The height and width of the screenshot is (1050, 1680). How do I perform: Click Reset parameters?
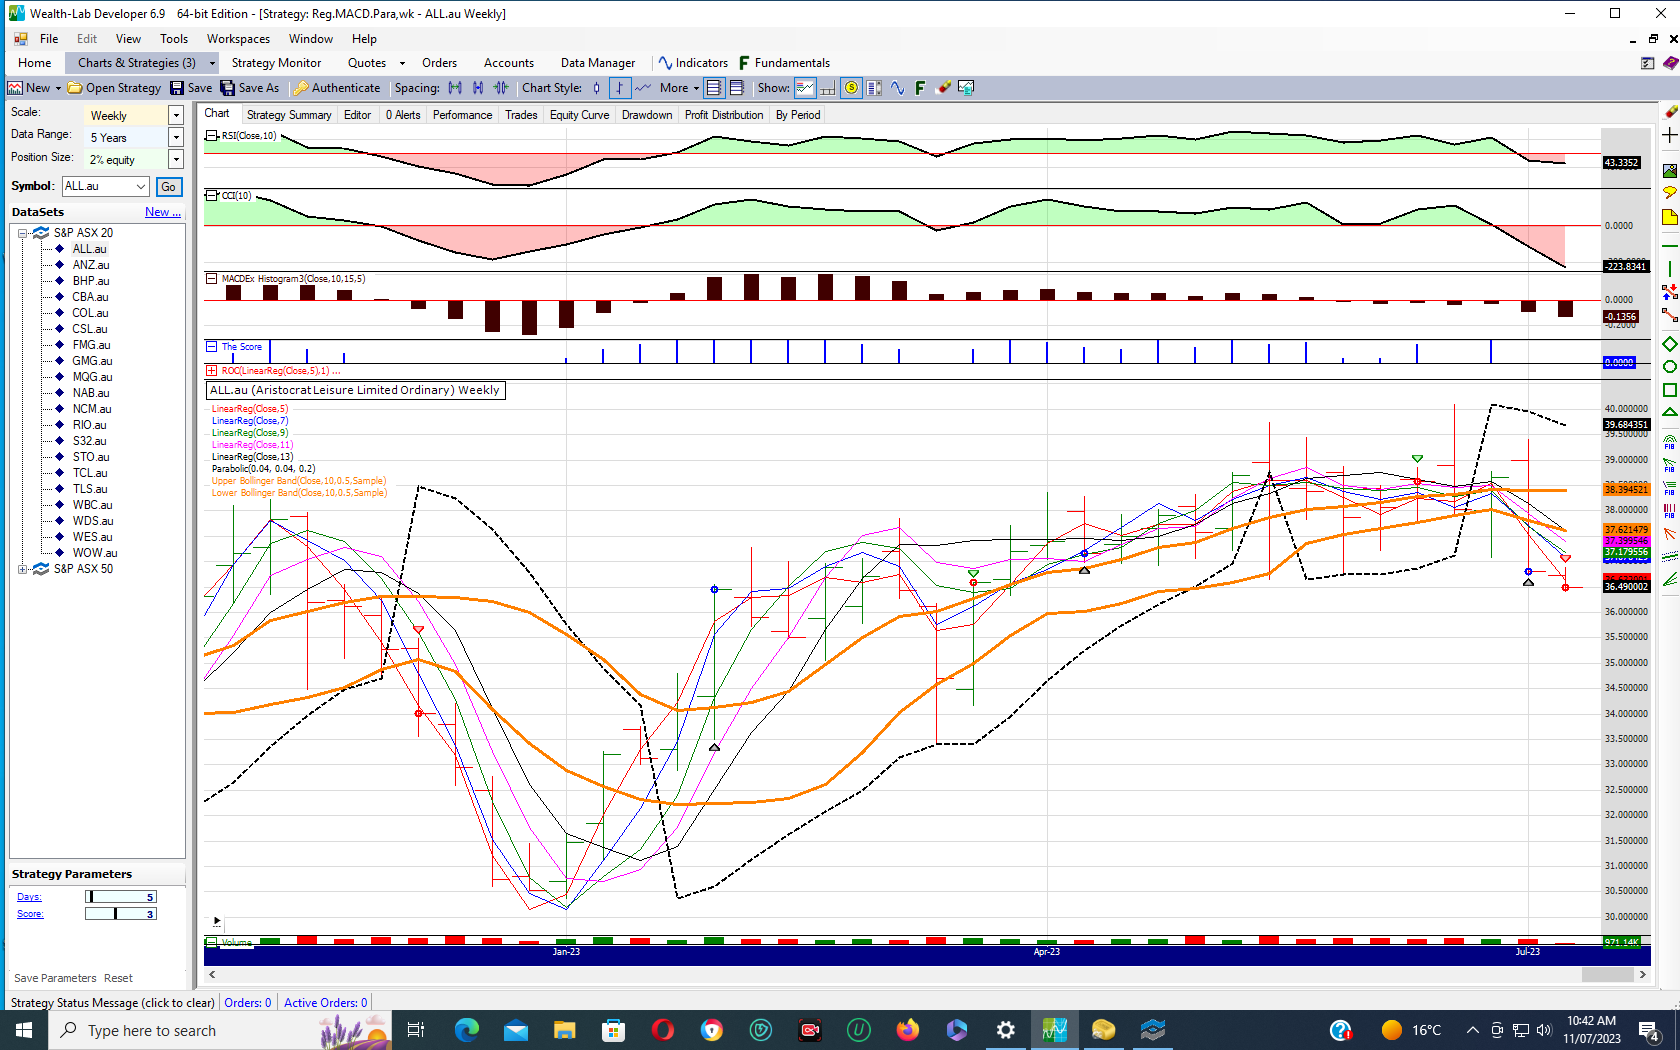(x=118, y=978)
